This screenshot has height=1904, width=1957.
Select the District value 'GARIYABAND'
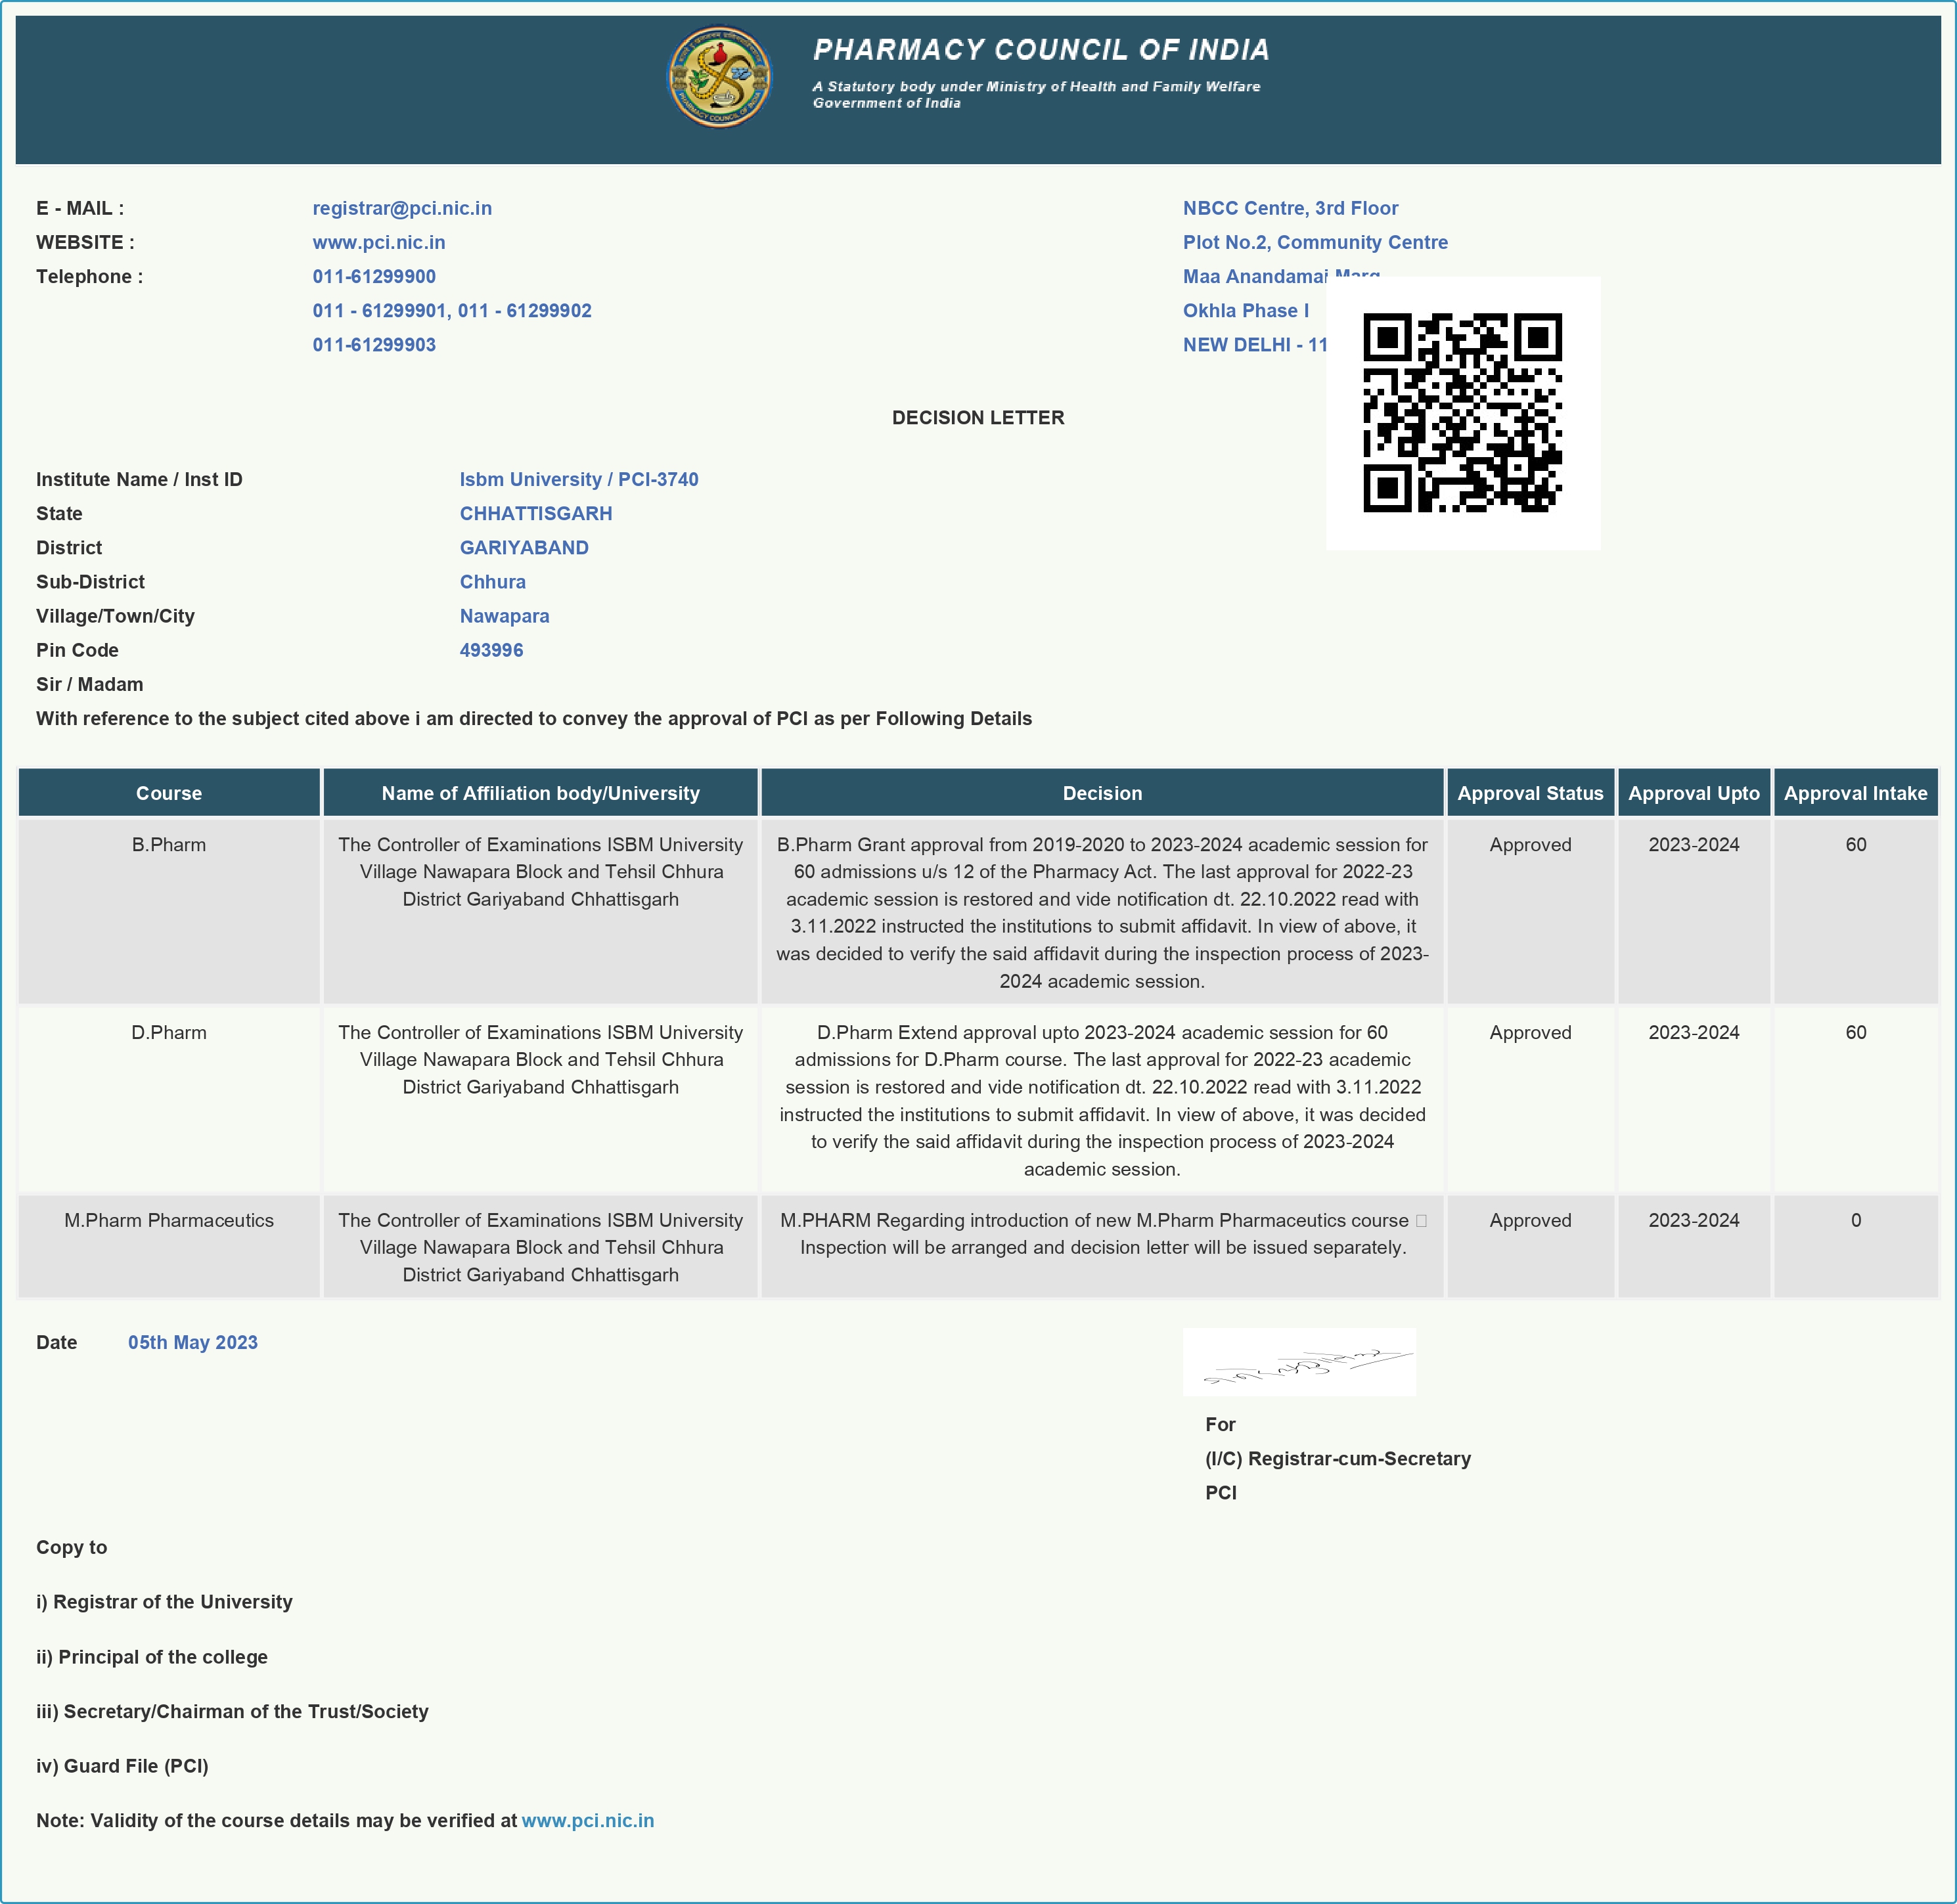pos(524,547)
